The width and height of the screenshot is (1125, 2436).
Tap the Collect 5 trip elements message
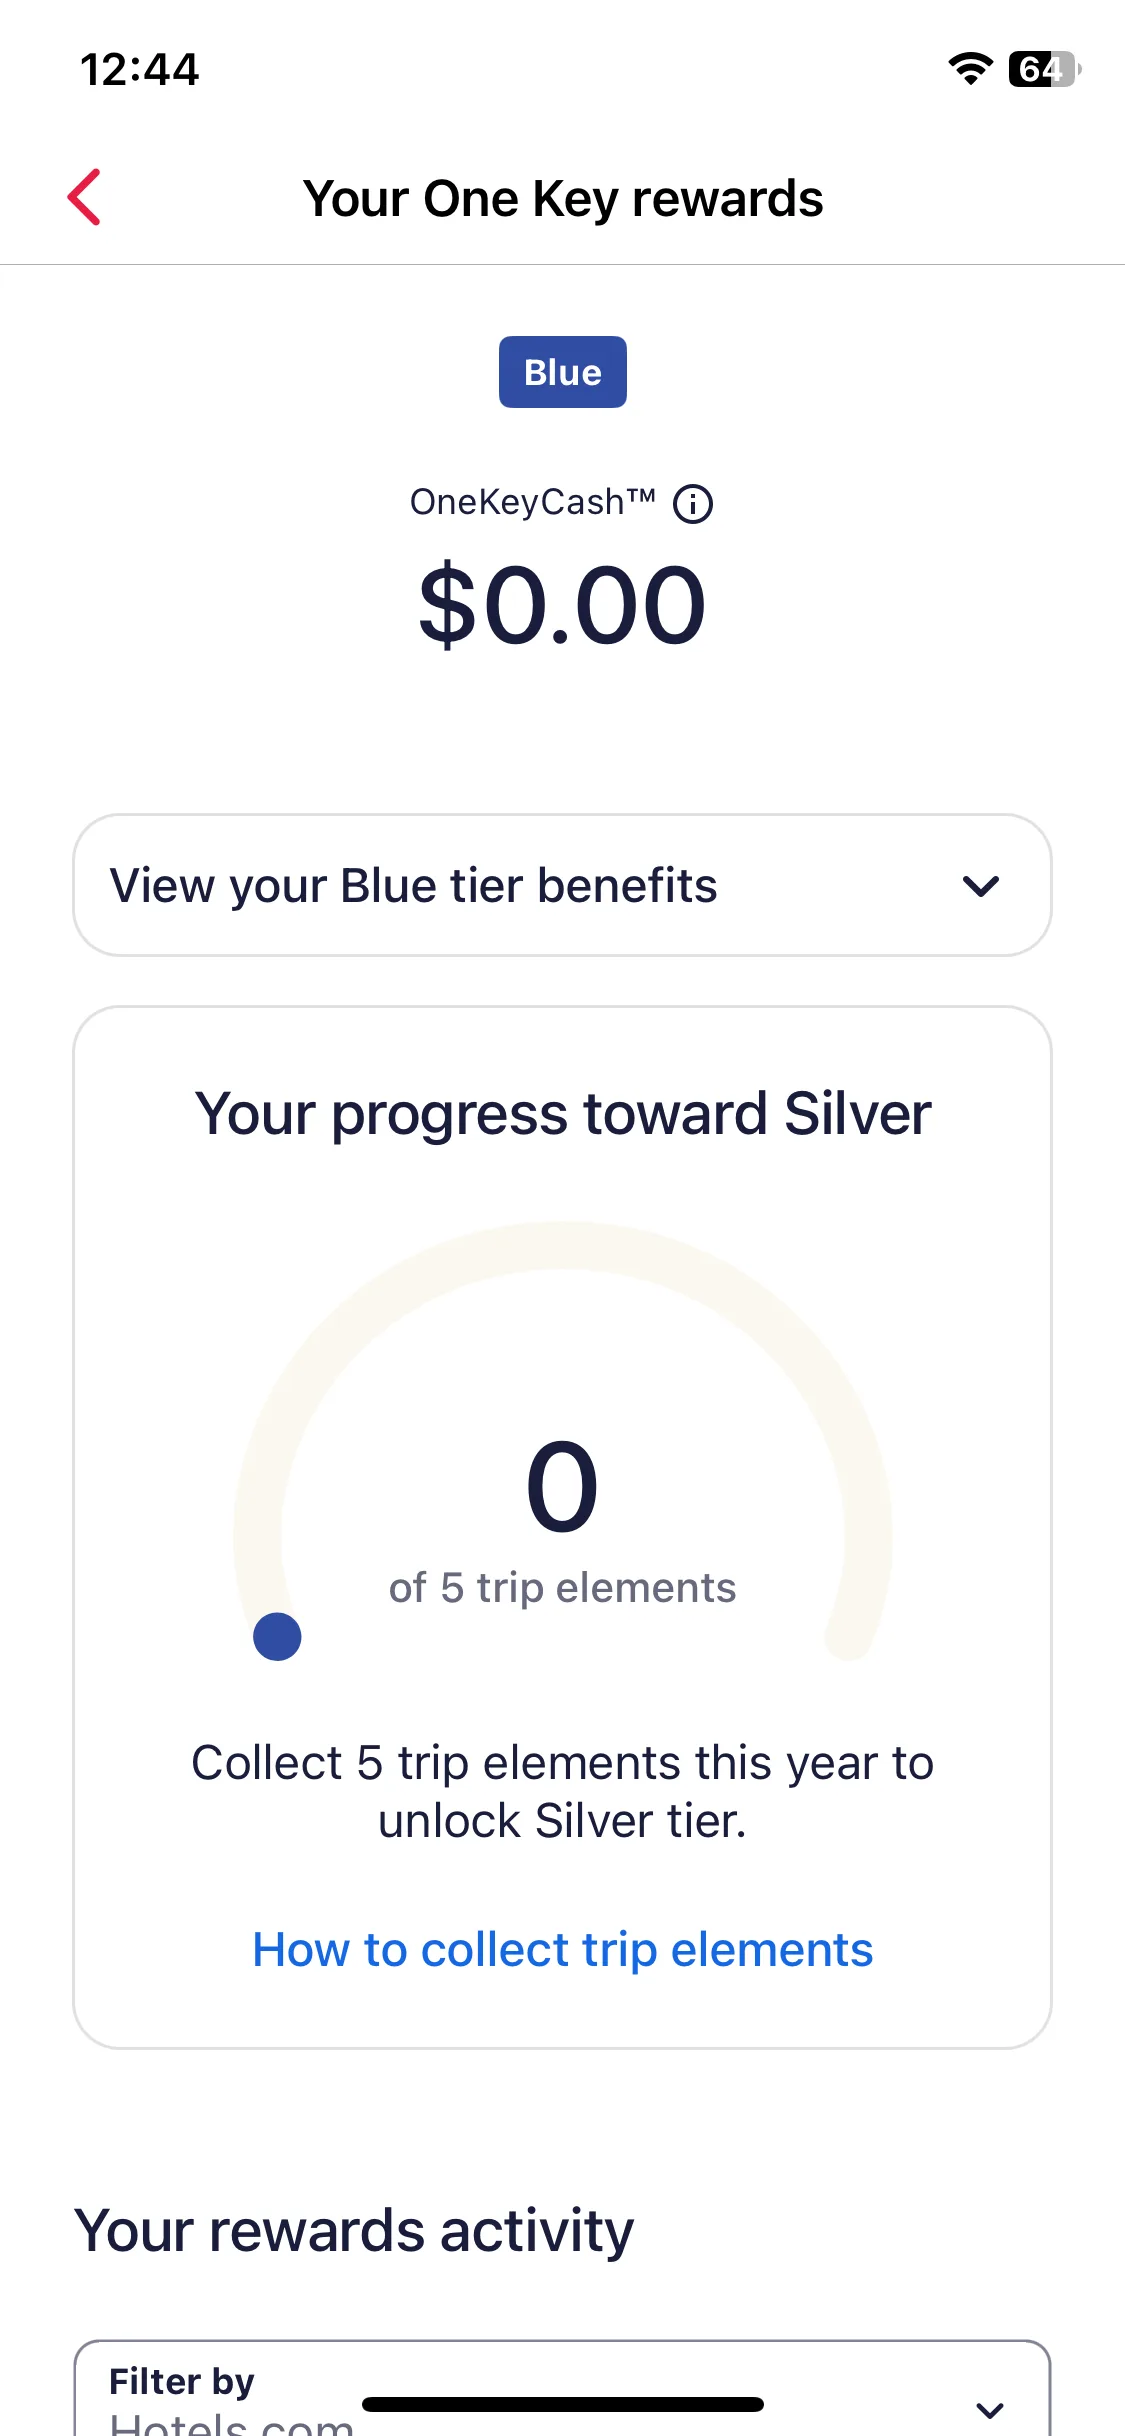pyautogui.click(x=563, y=1791)
